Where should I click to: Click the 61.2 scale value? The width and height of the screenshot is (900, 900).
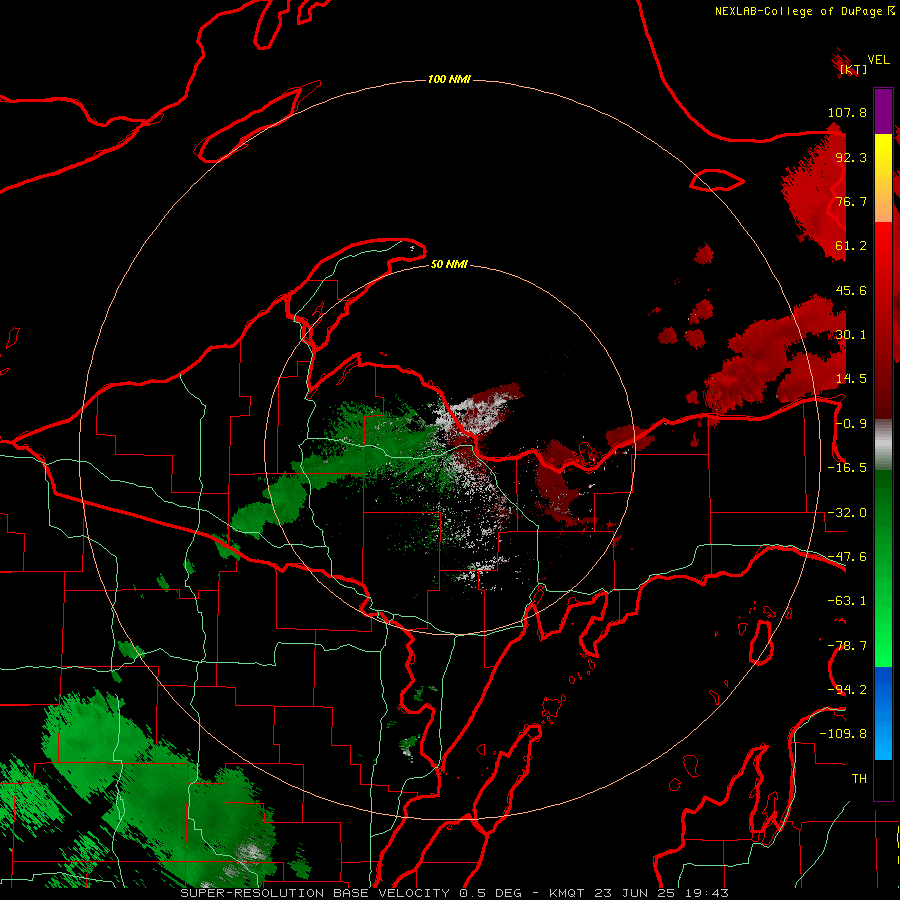pos(851,246)
